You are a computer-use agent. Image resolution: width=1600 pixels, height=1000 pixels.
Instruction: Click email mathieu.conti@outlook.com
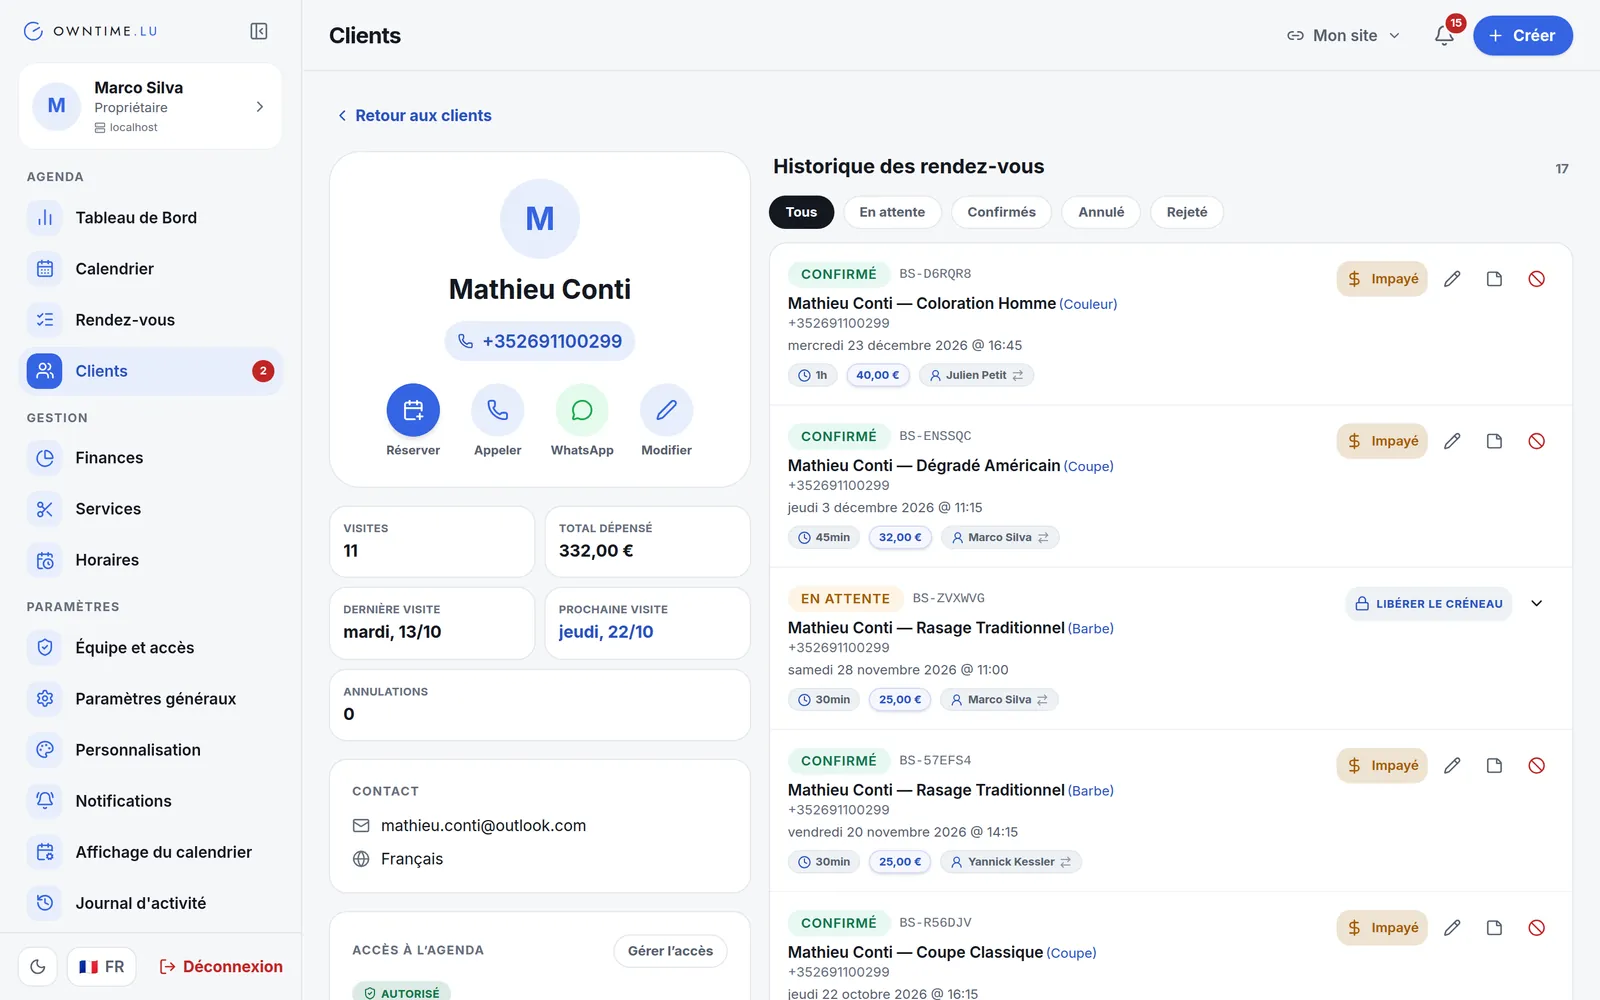coord(483,826)
